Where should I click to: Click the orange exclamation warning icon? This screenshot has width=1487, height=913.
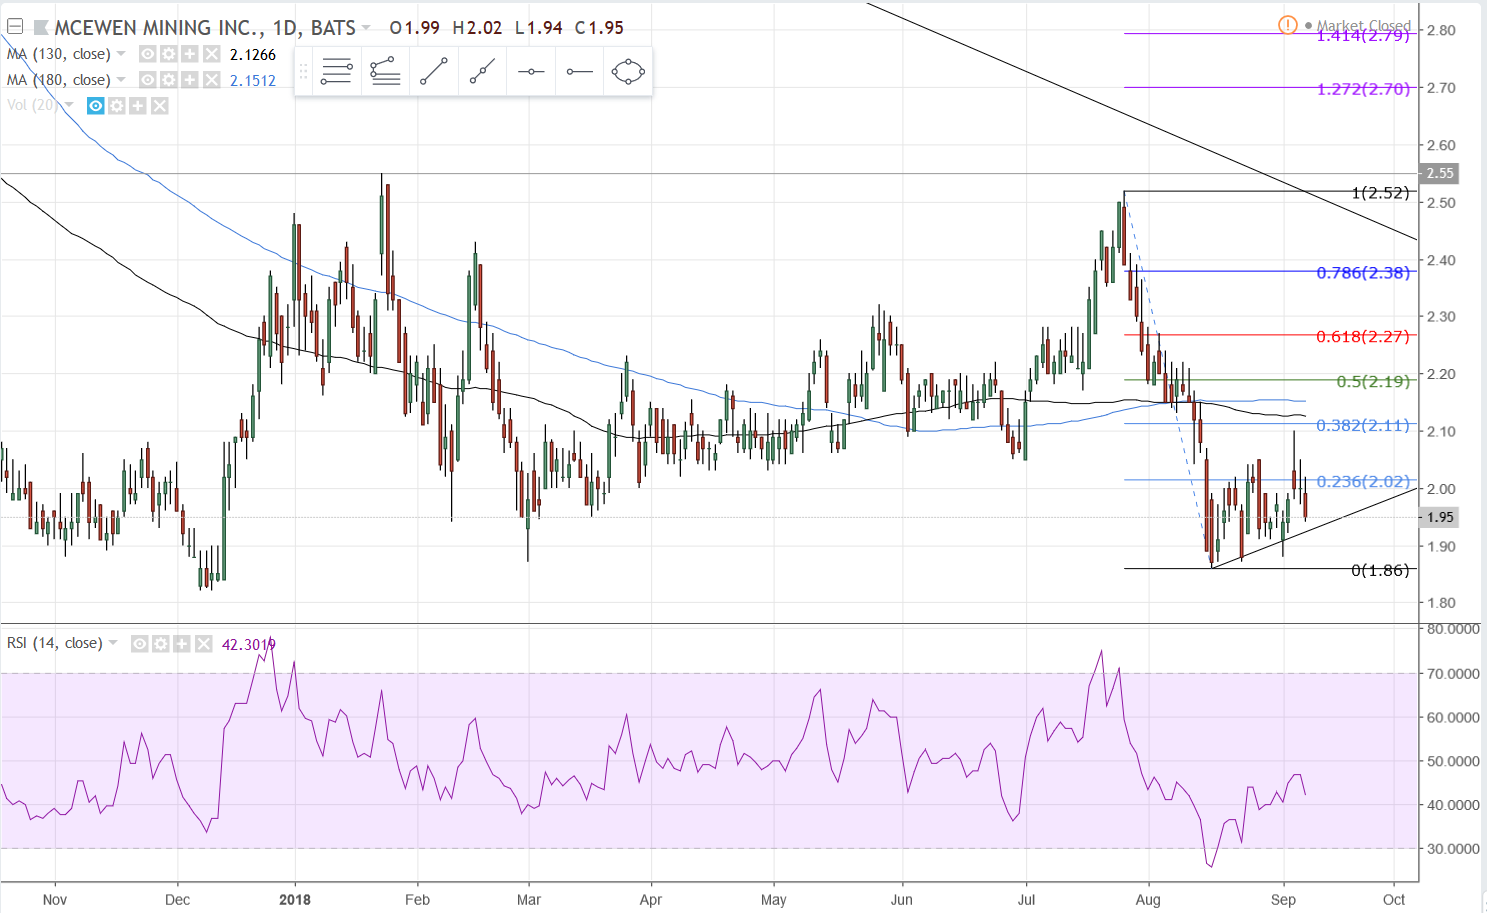[x=1288, y=25]
